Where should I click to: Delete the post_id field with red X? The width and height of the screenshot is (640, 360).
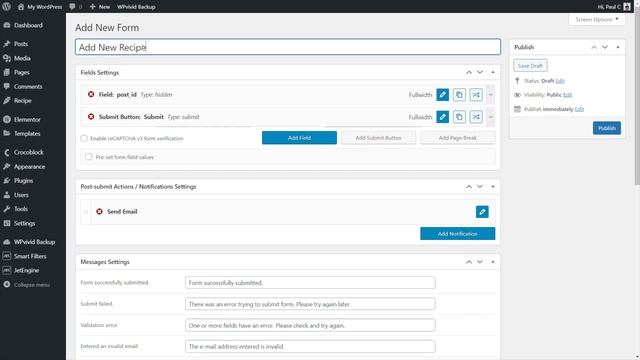(x=91, y=94)
